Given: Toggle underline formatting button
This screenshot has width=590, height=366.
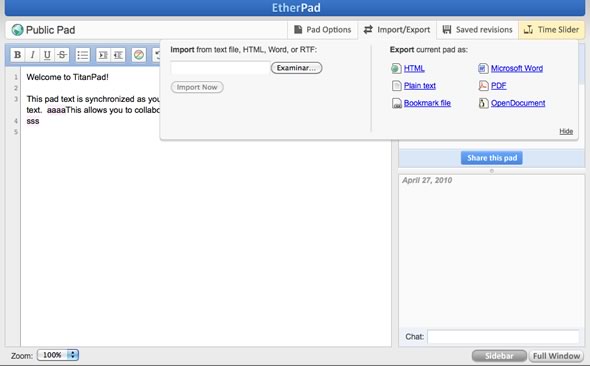Looking at the screenshot, I should pos(47,55).
